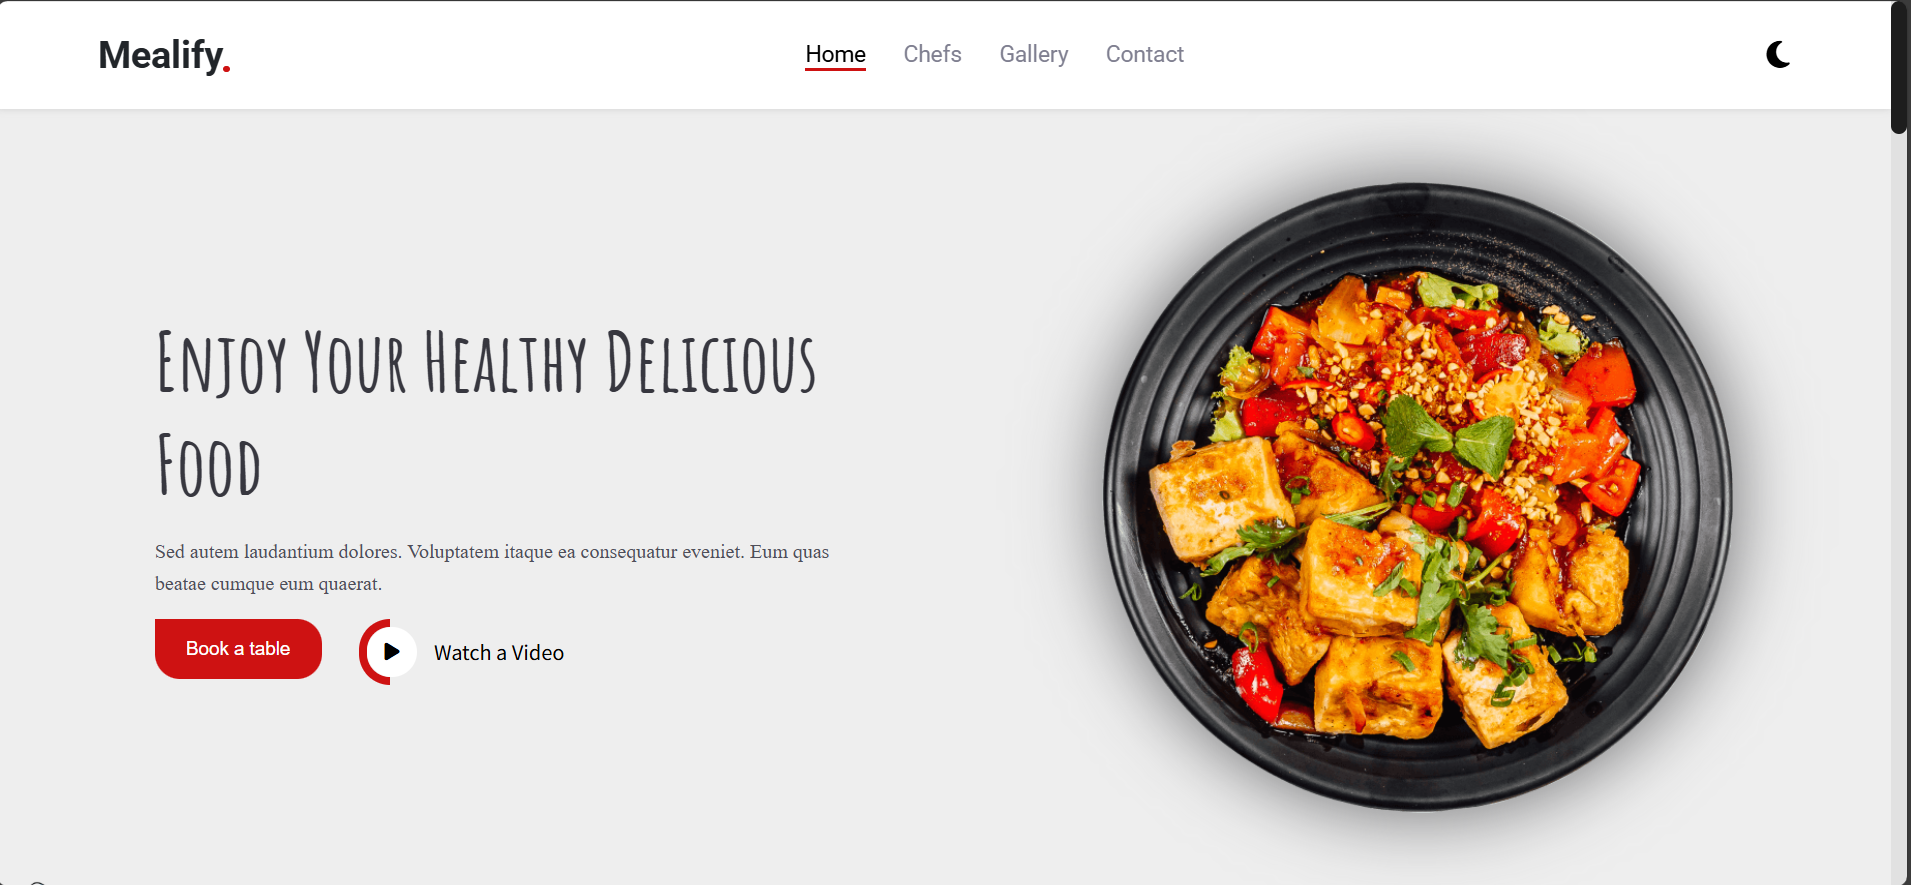Image resolution: width=1911 pixels, height=885 pixels.
Task: Open the Chefs section
Action: 932,54
